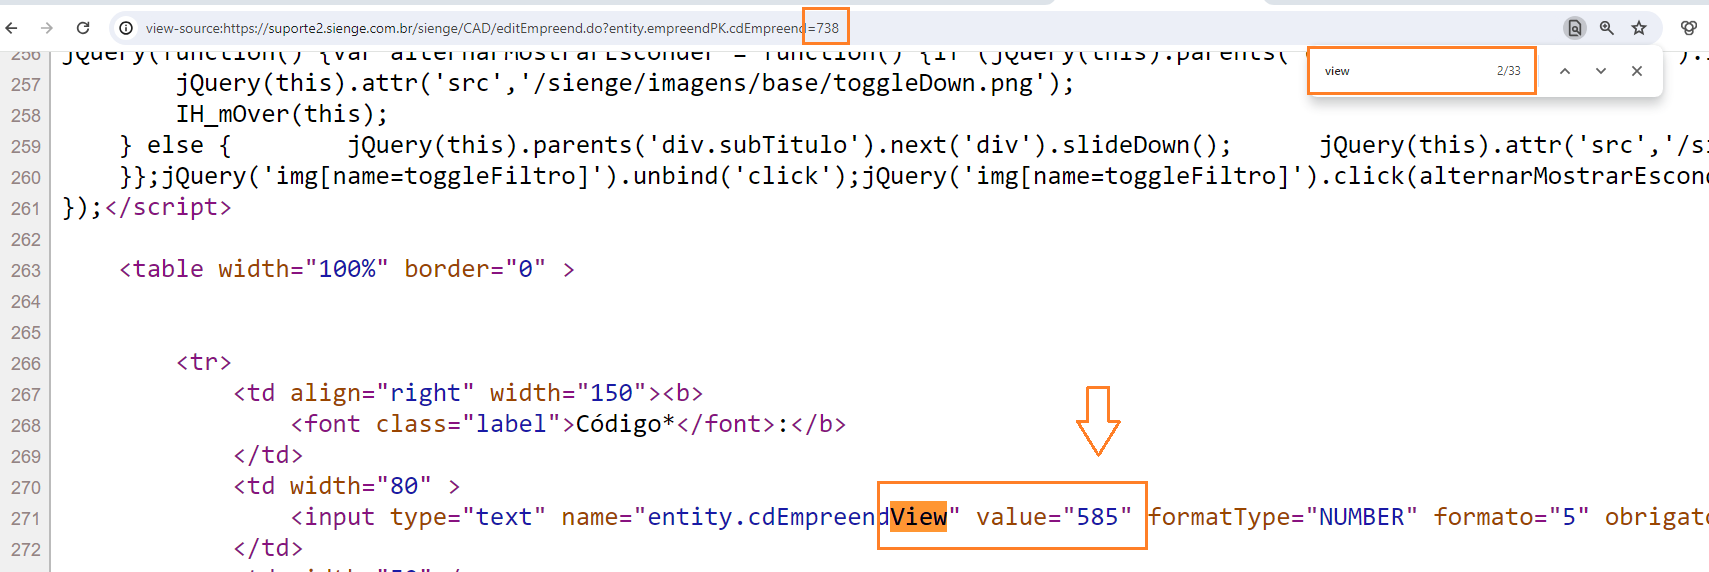Click the <font class="label"> tag
Viewport: 1709px width, 572px height.
[x=433, y=424]
